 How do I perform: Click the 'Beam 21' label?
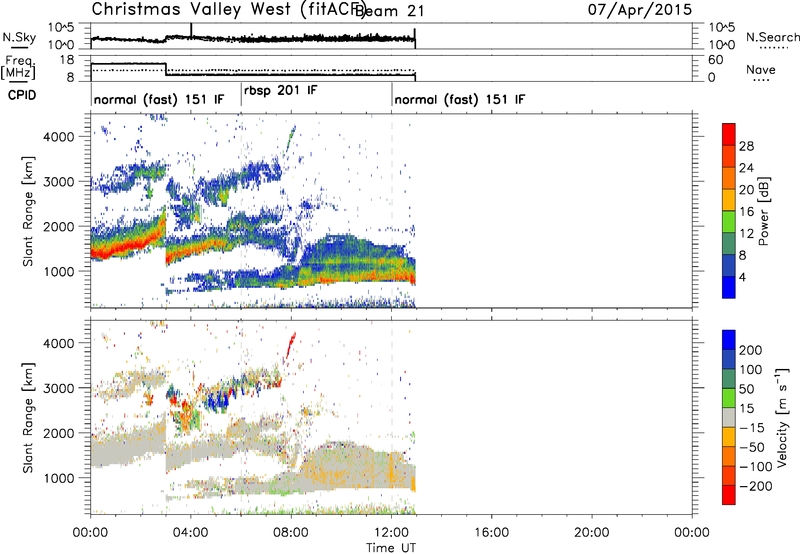point(389,11)
